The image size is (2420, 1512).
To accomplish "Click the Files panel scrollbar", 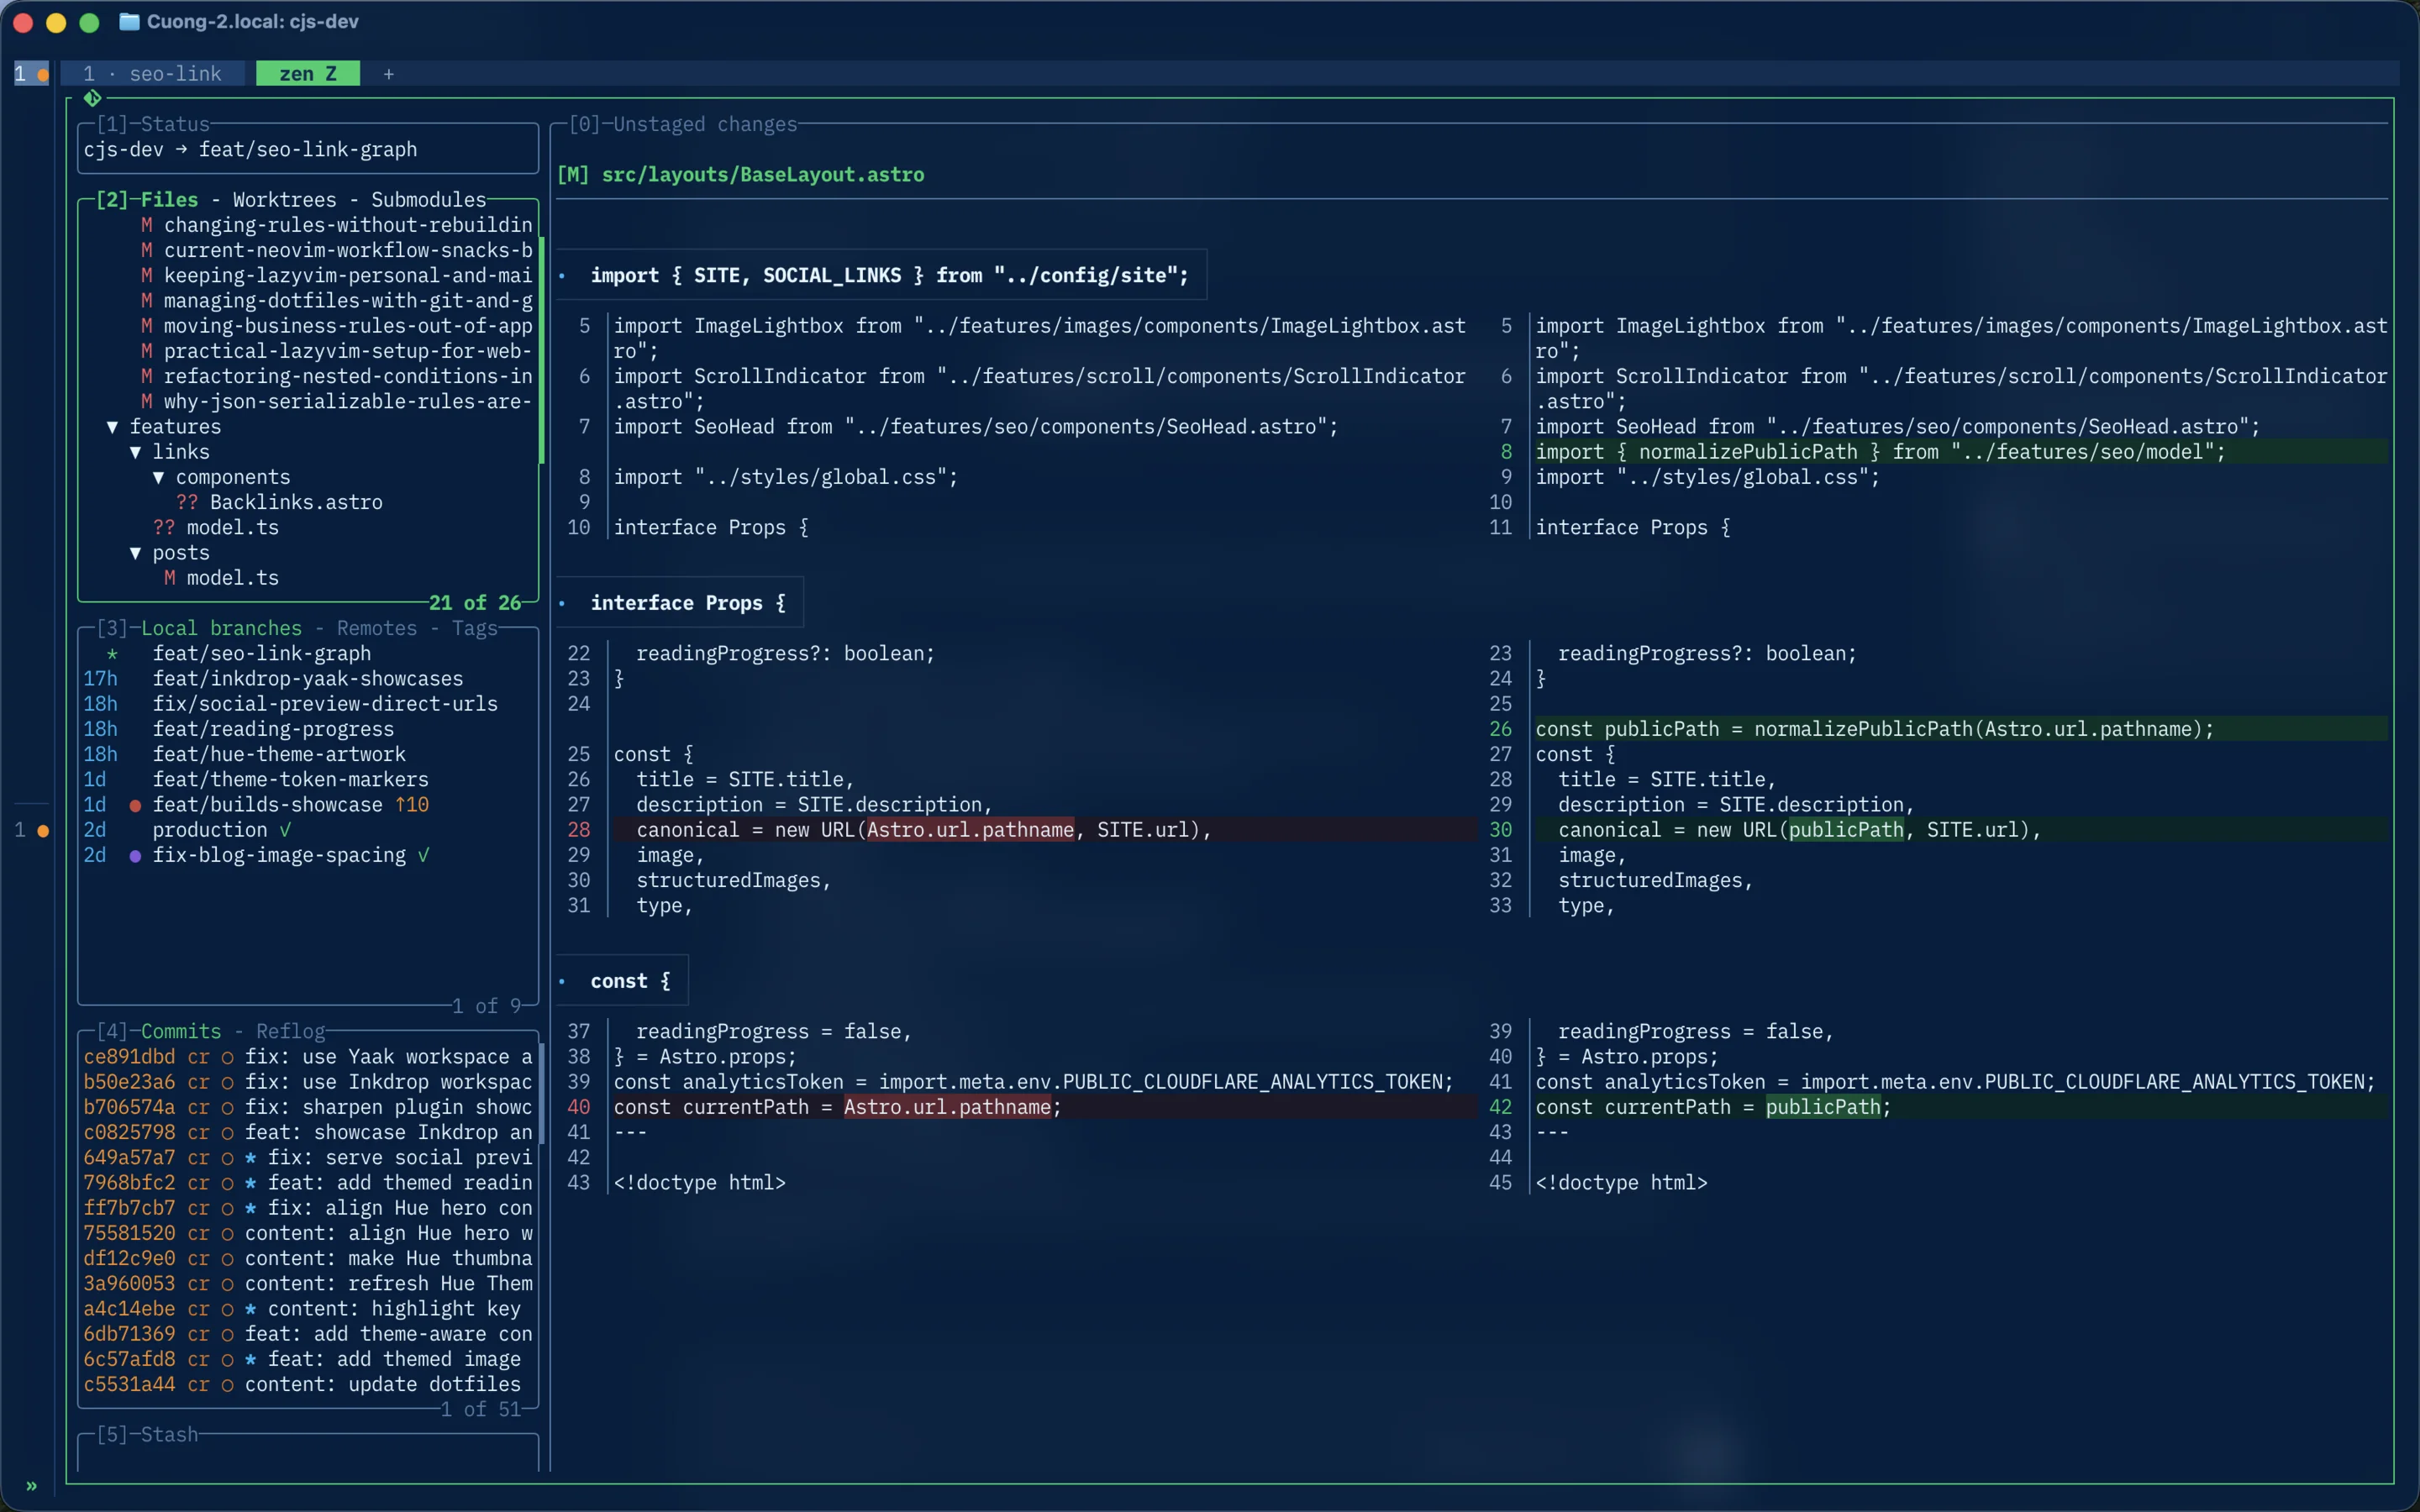I will coord(541,350).
